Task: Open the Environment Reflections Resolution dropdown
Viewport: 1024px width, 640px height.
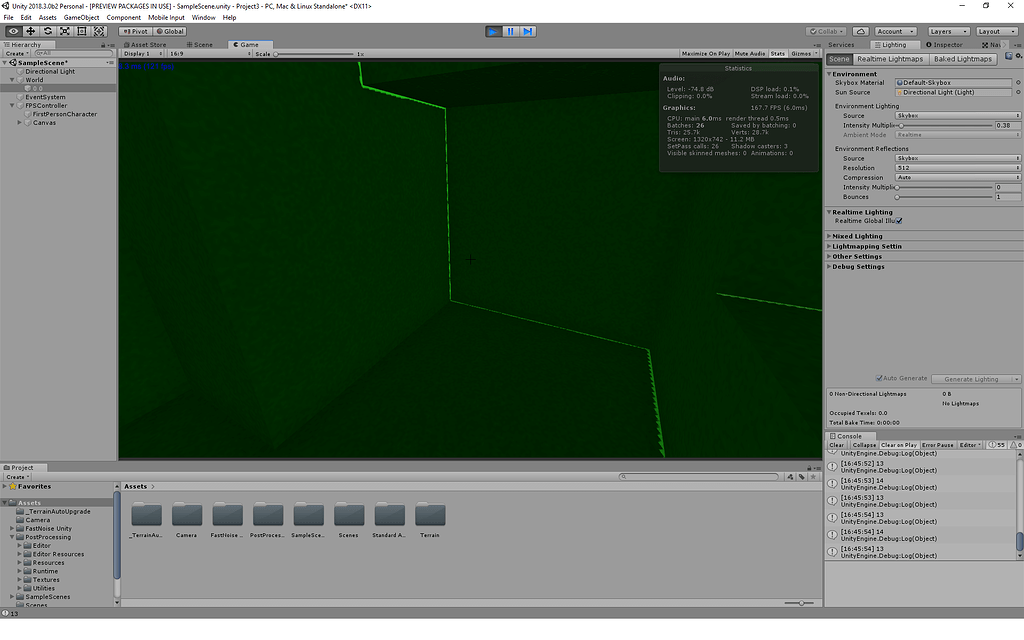Action: pyautogui.click(x=957, y=167)
